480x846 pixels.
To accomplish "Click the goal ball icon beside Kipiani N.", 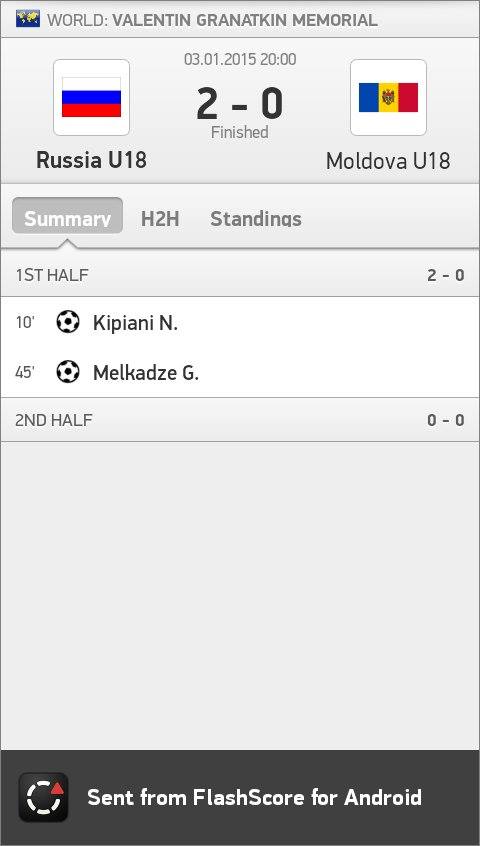I will point(68,322).
